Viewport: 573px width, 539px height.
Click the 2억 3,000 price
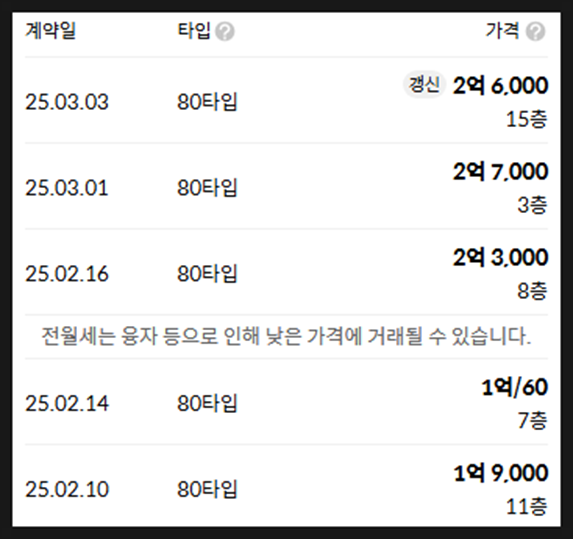[x=500, y=258]
